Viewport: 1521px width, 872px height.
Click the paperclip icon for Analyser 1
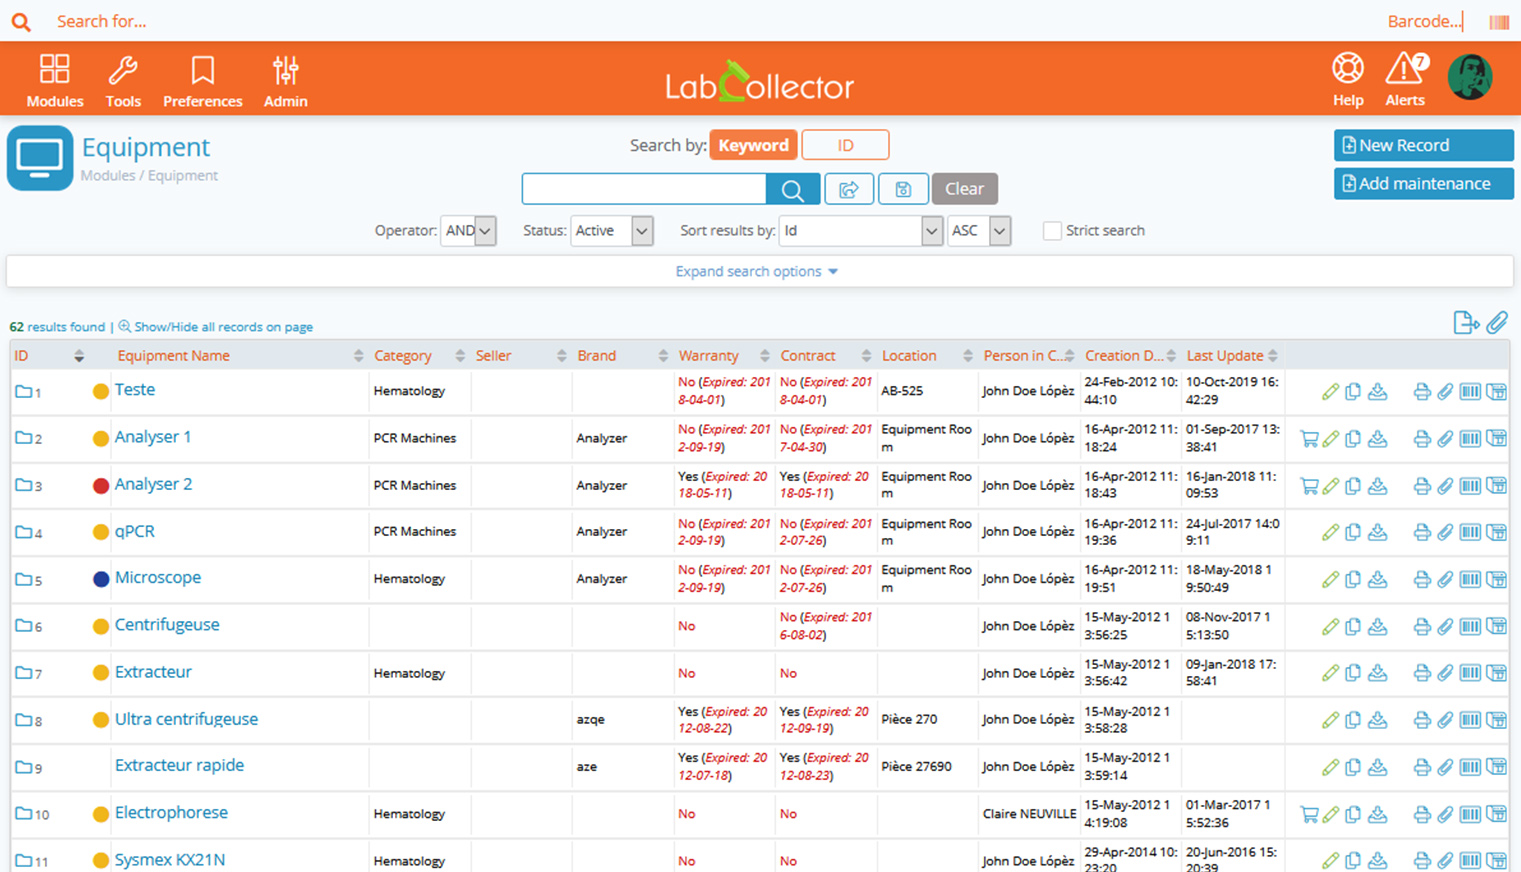coord(1445,439)
